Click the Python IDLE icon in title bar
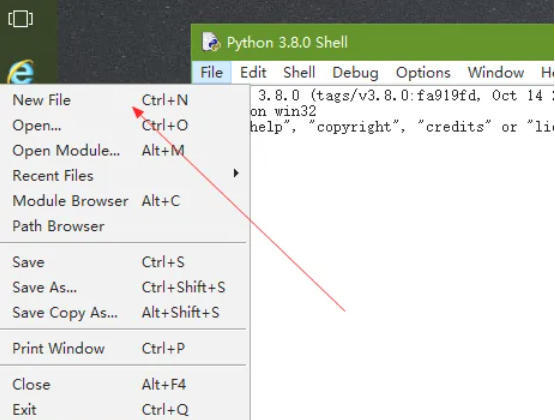Image resolution: width=555 pixels, height=420 pixels. point(211,42)
